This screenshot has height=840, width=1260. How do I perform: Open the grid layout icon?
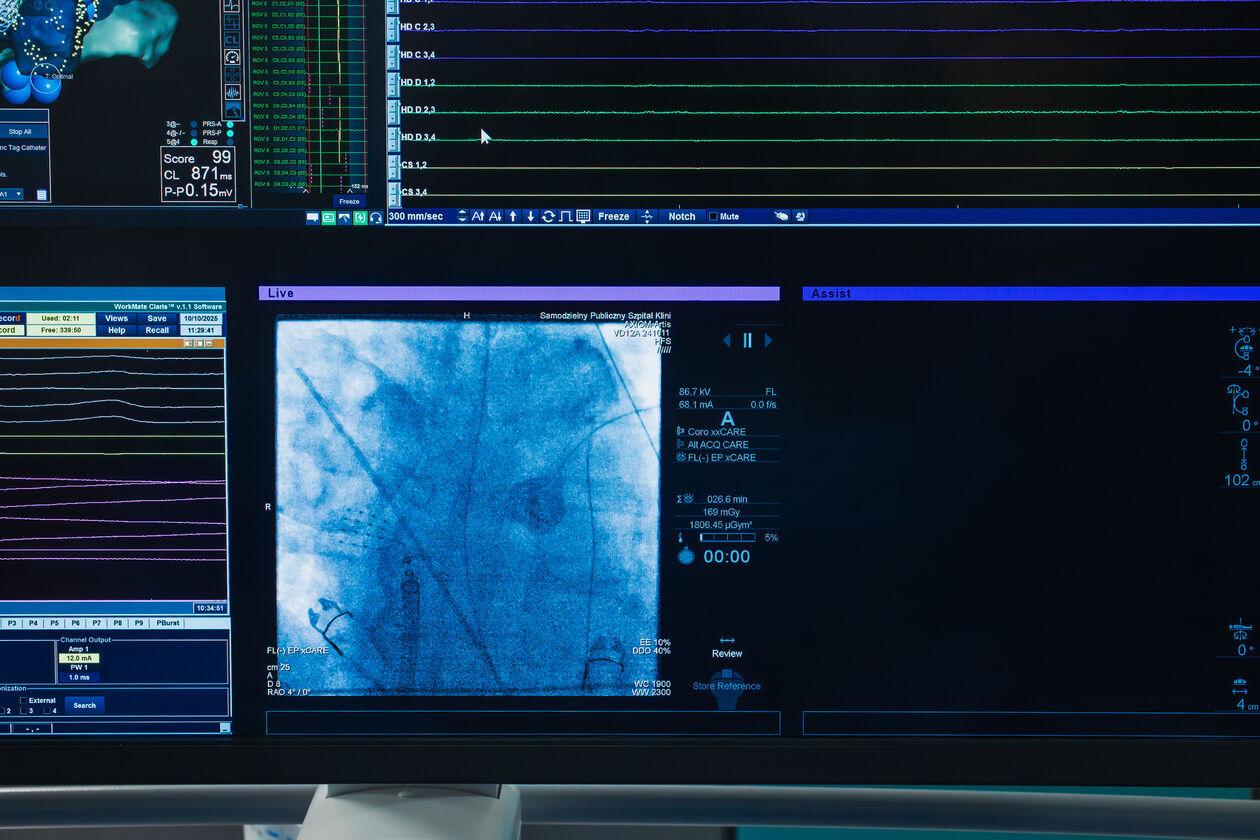click(583, 216)
